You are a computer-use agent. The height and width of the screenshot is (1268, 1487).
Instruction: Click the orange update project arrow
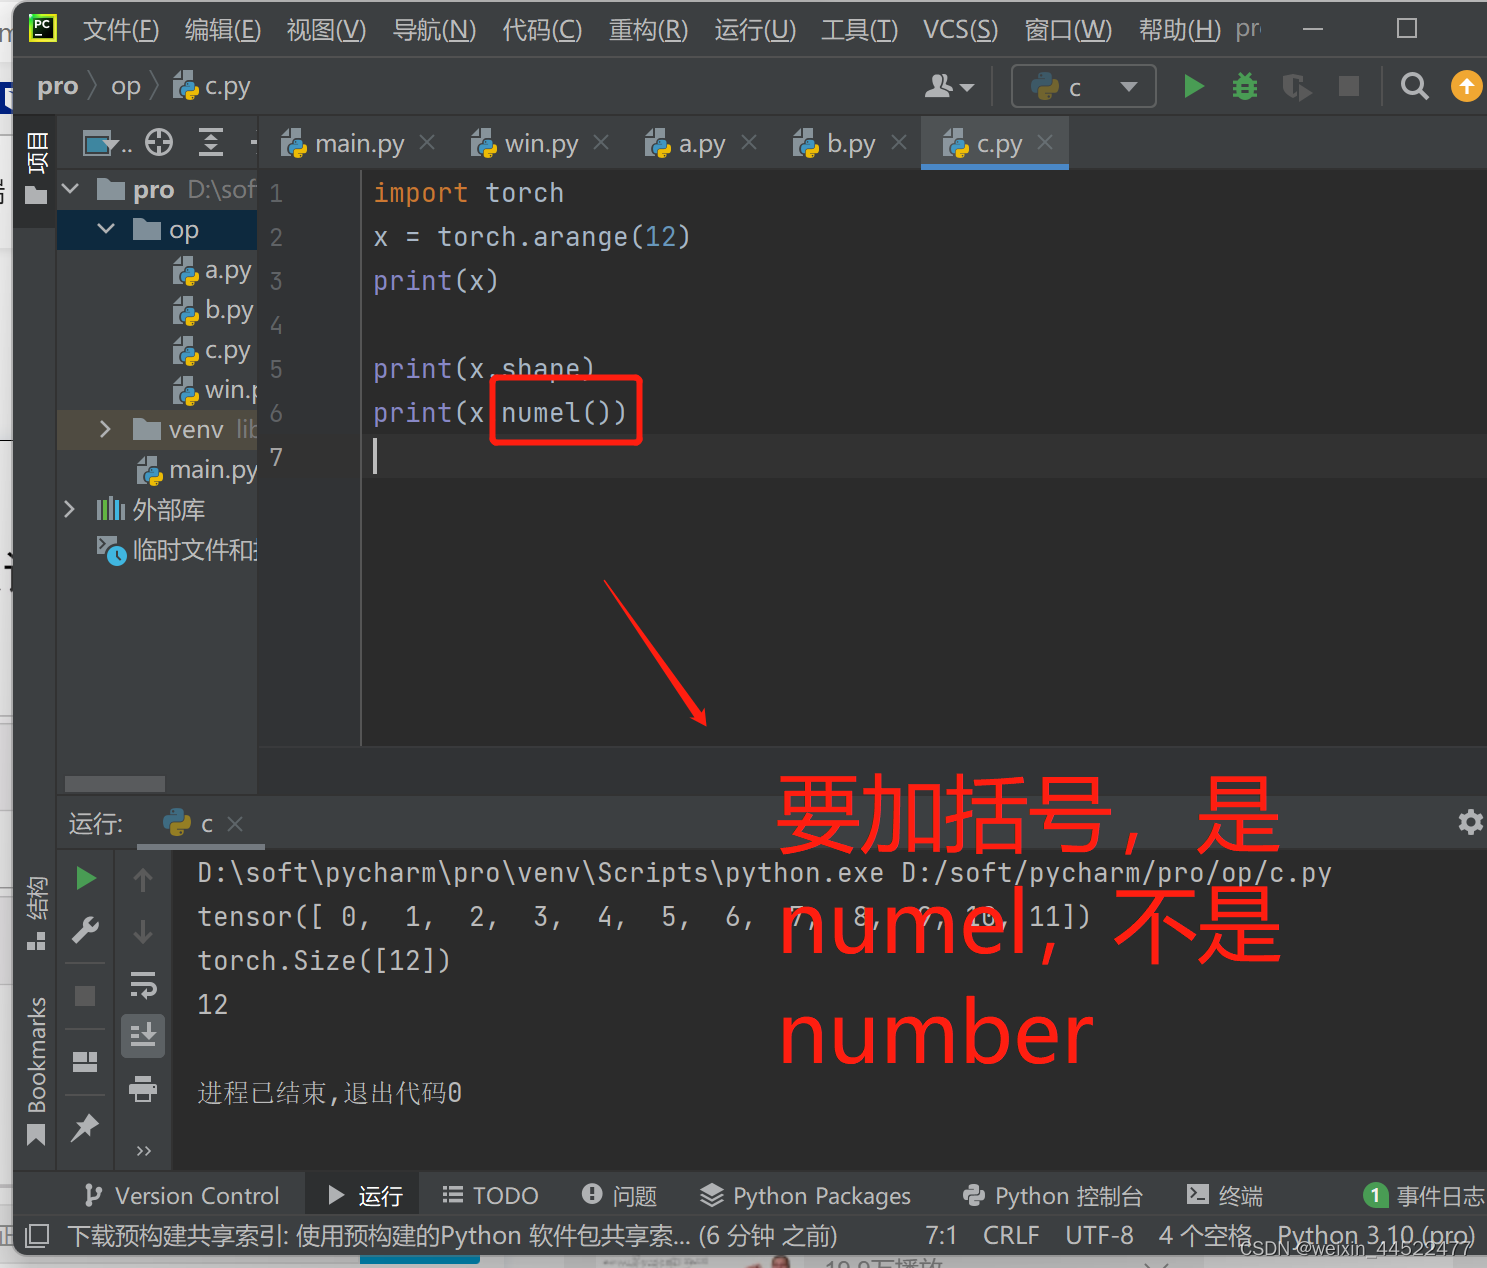[1466, 86]
